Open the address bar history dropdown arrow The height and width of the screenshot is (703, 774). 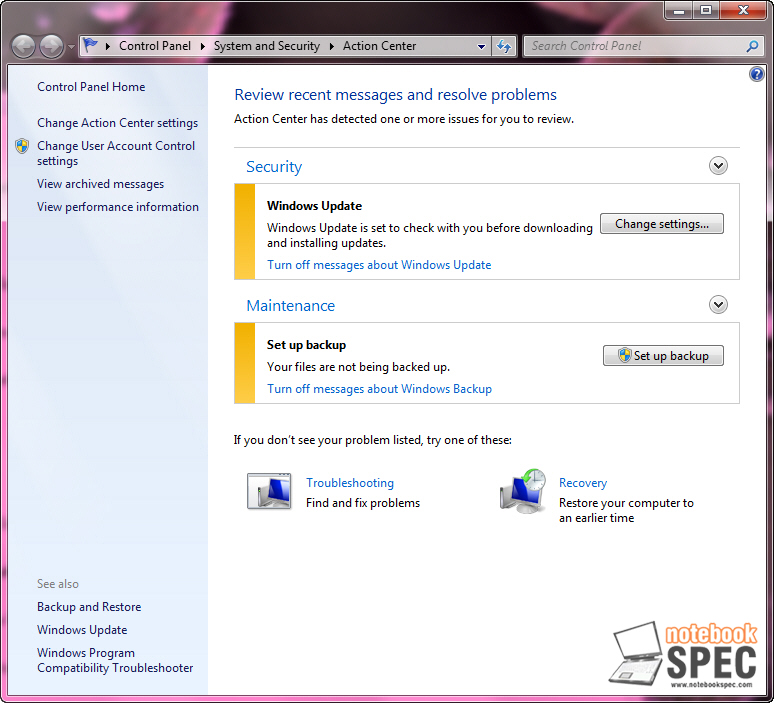pos(481,46)
